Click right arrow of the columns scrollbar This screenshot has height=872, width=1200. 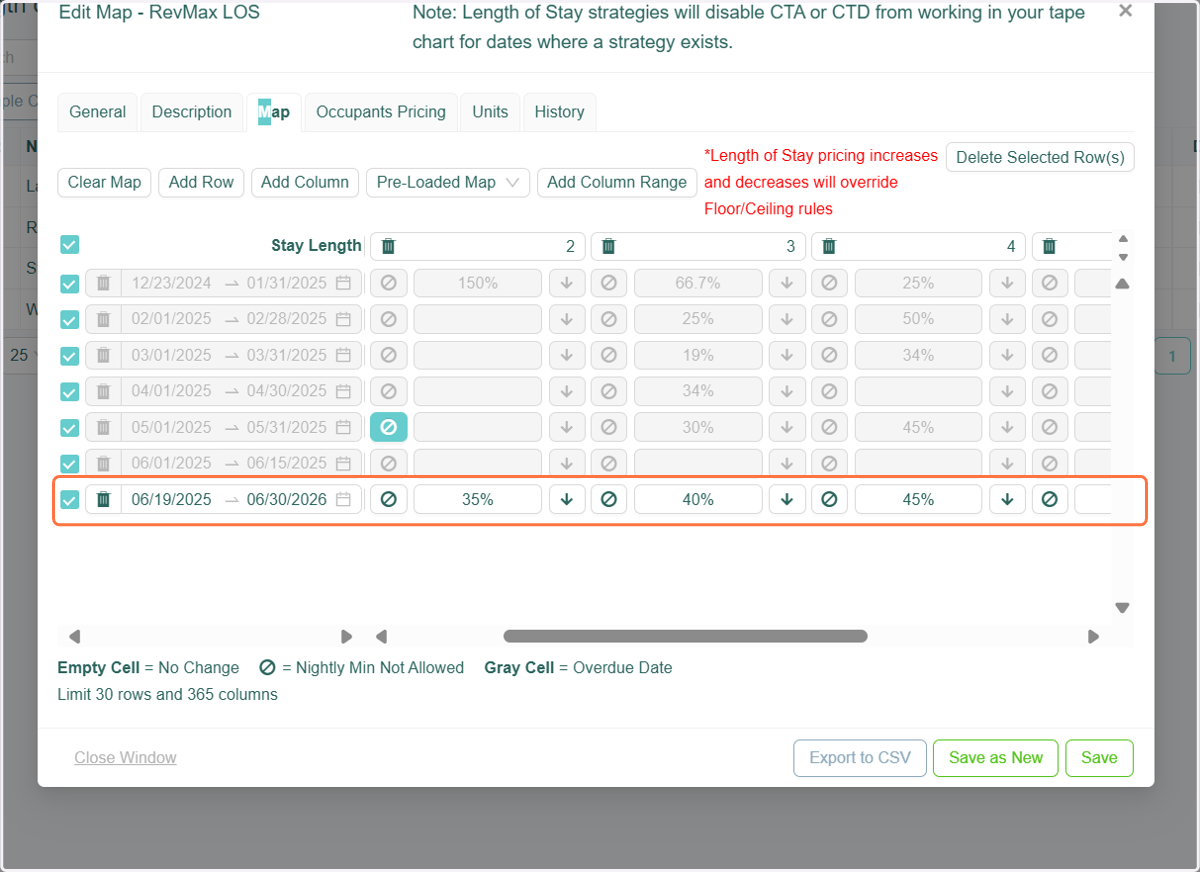click(x=1094, y=636)
